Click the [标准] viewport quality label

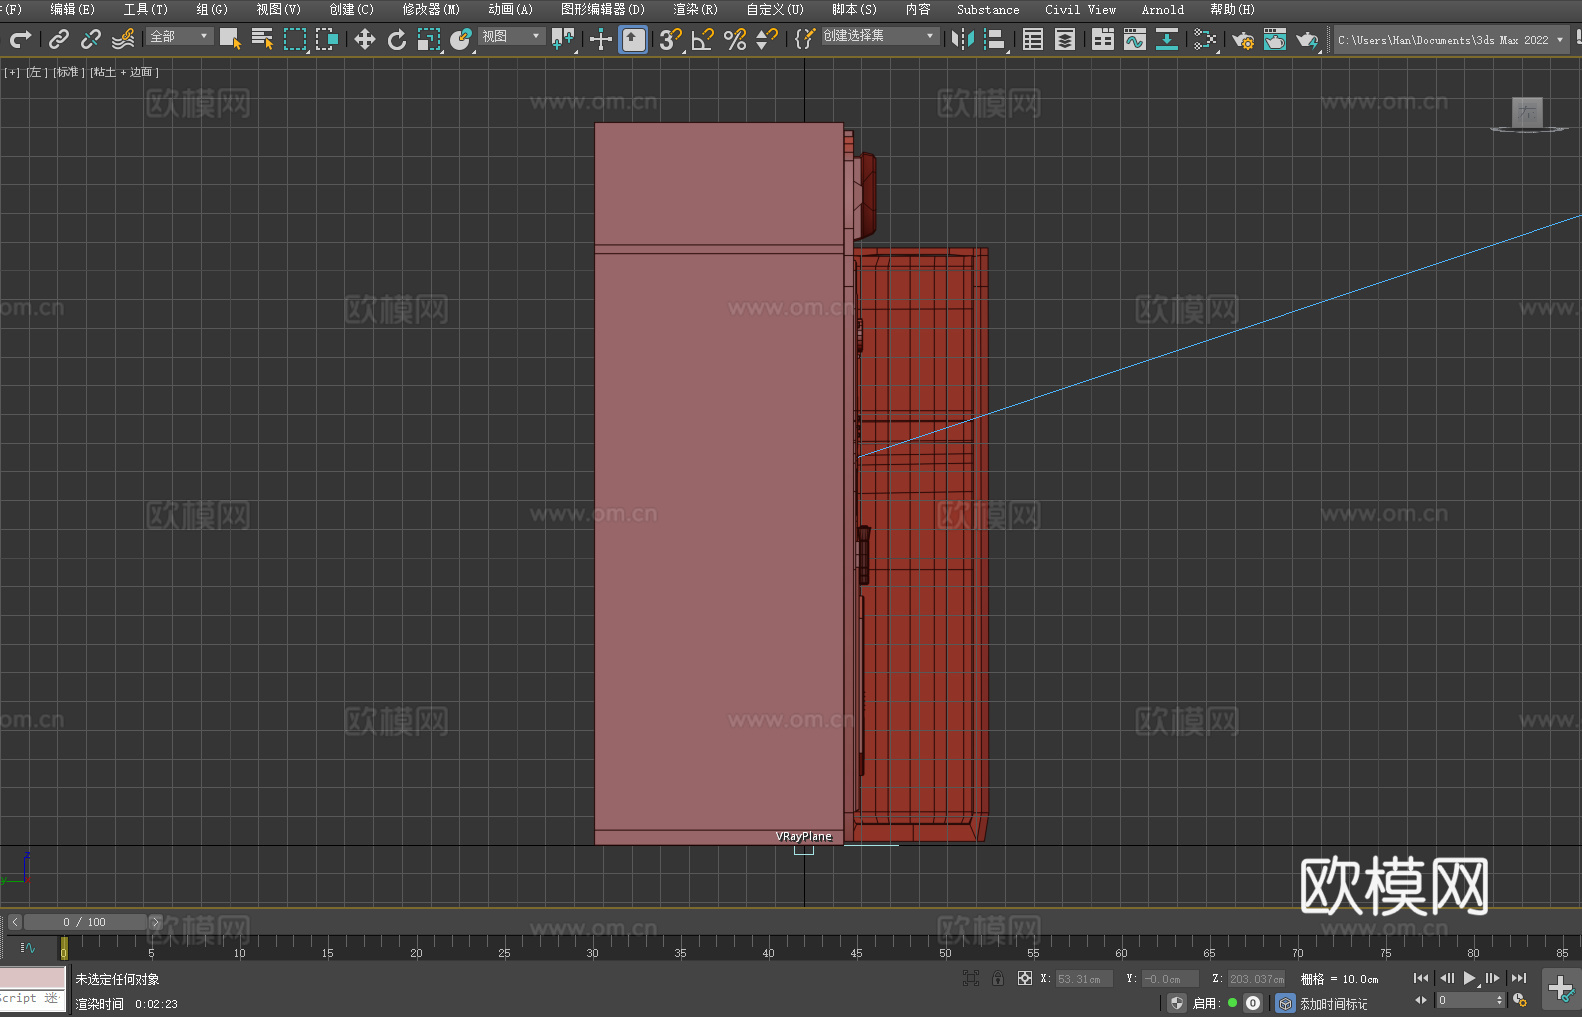[67, 72]
